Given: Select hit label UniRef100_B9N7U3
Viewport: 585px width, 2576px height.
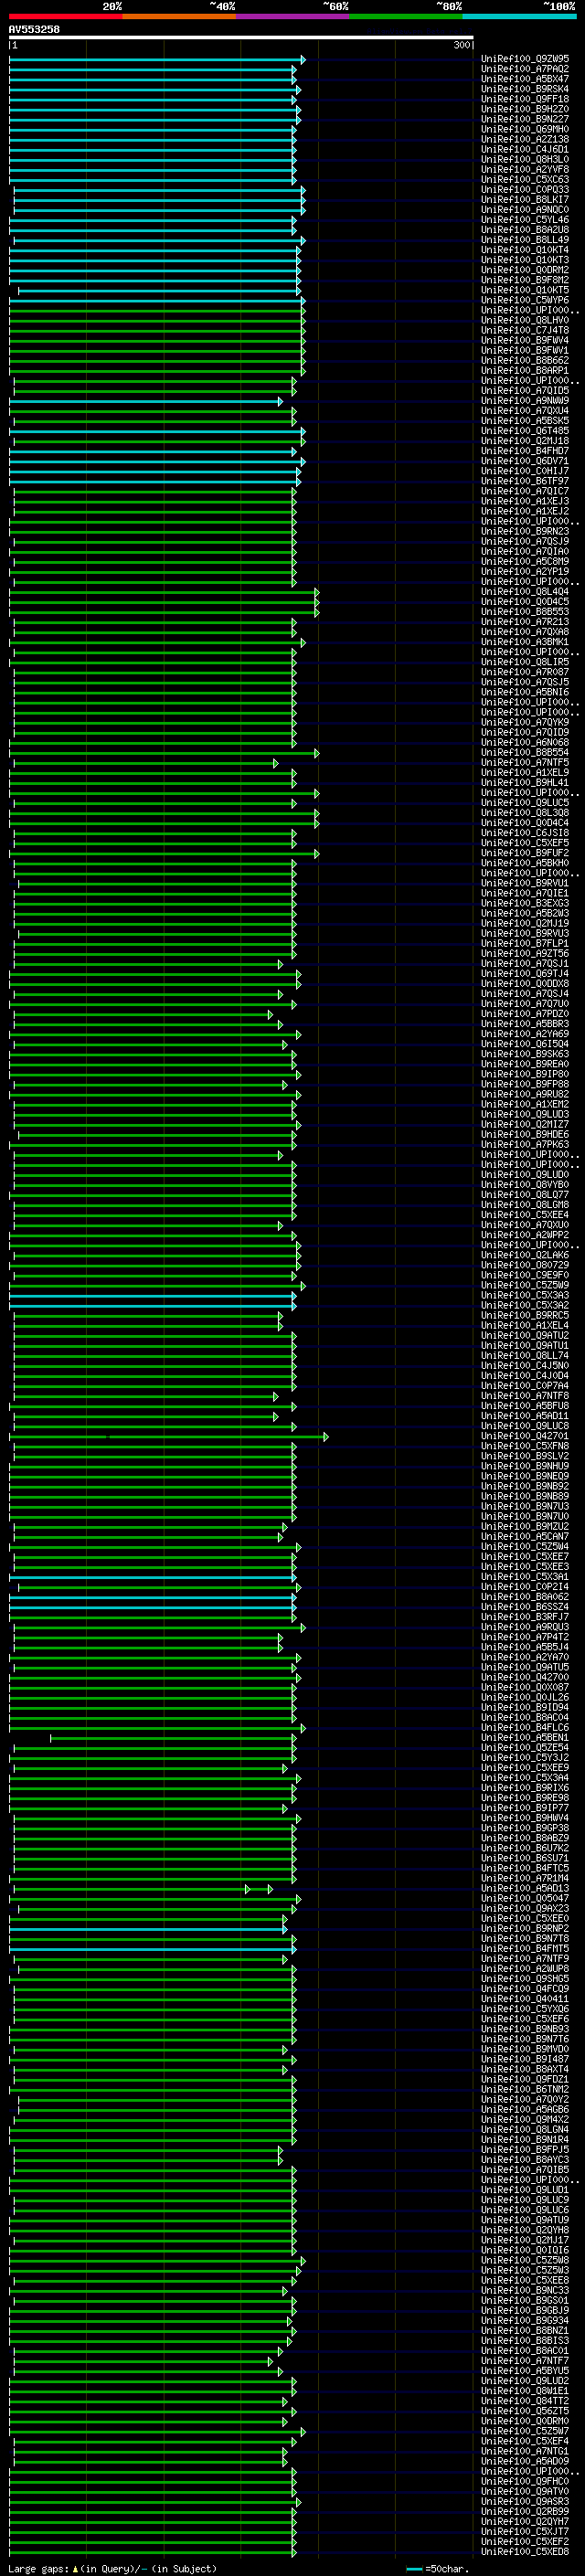Looking at the screenshot, I should [x=525, y=1506].
